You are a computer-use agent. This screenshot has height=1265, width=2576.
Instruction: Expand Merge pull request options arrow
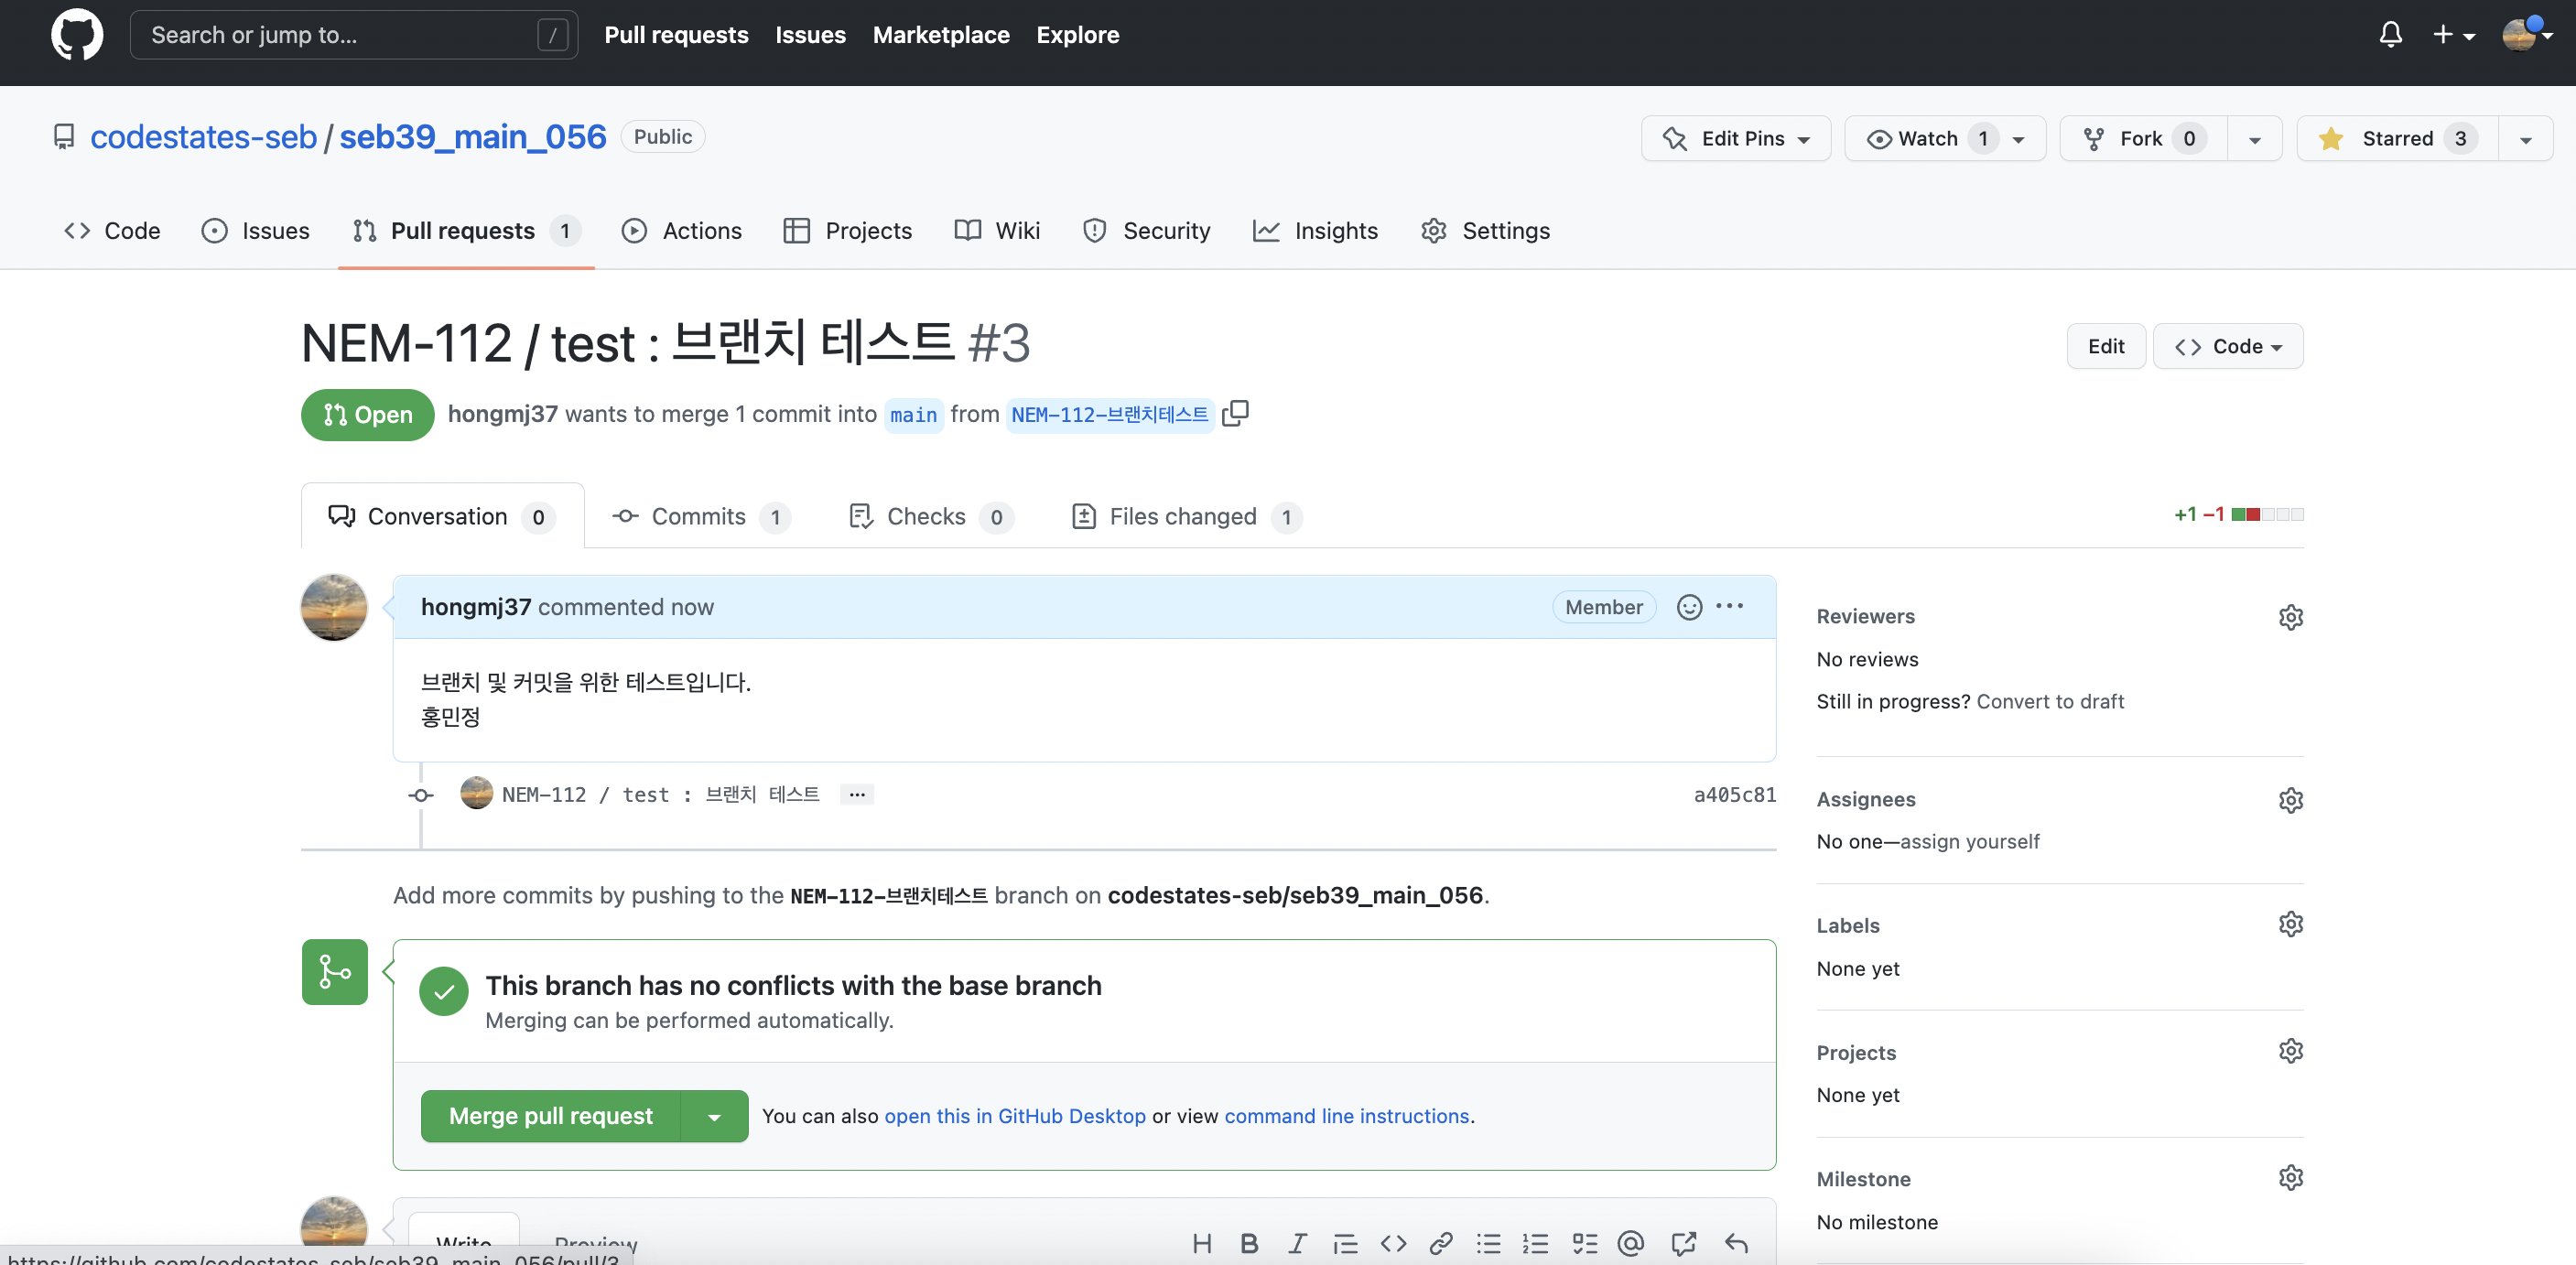(714, 1117)
